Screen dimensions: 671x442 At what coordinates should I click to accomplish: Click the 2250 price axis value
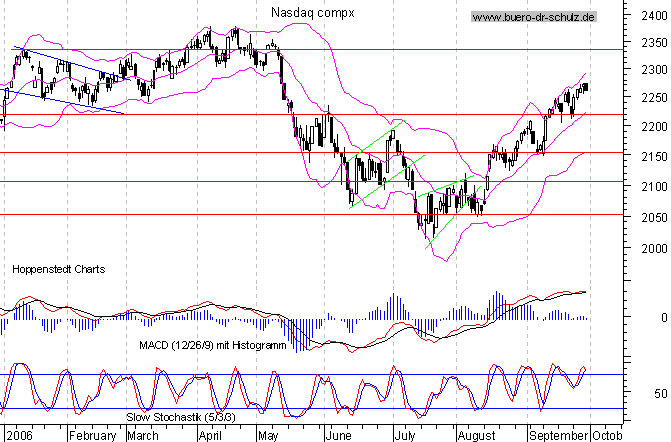(x=654, y=98)
